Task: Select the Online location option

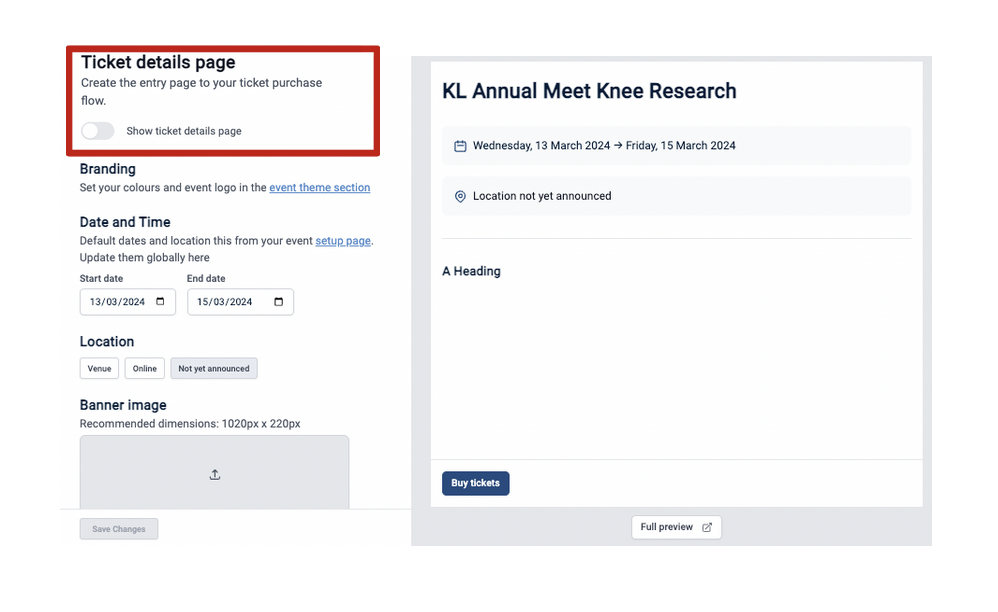Action: (144, 368)
